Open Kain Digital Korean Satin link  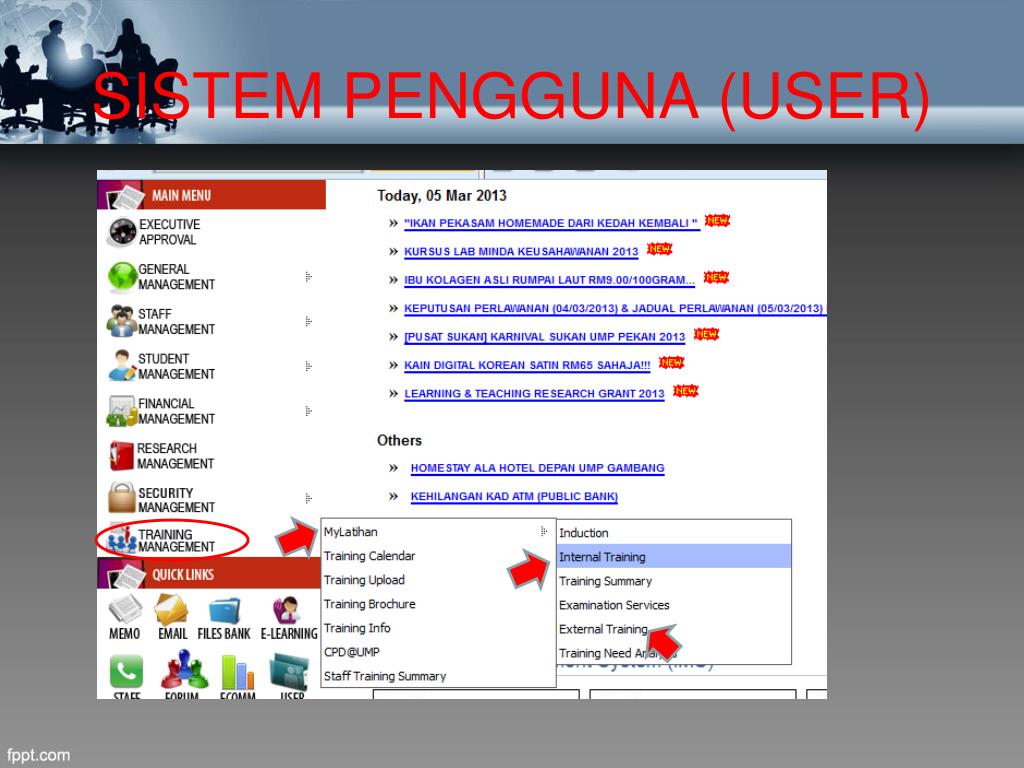[x=527, y=366]
